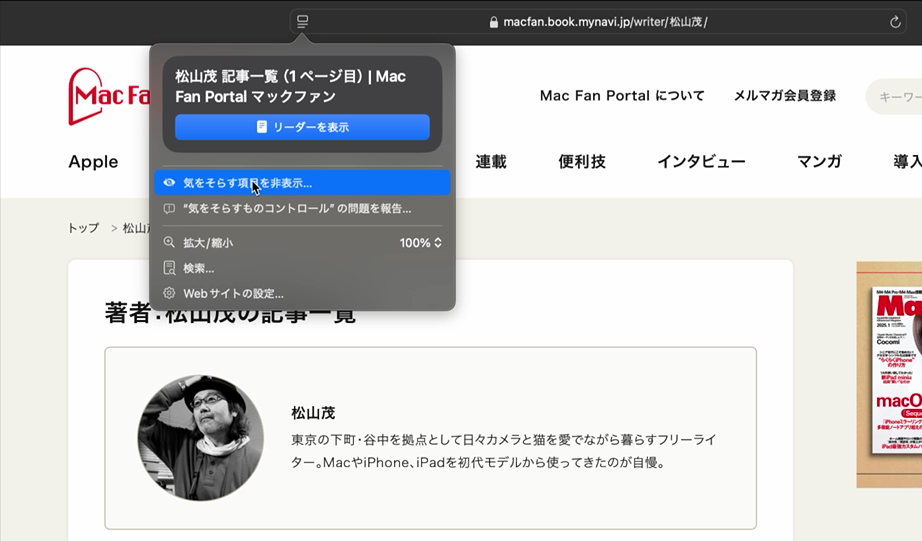
Task: Reload the page with the refresh icon
Action: pyautogui.click(x=895, y=22)
